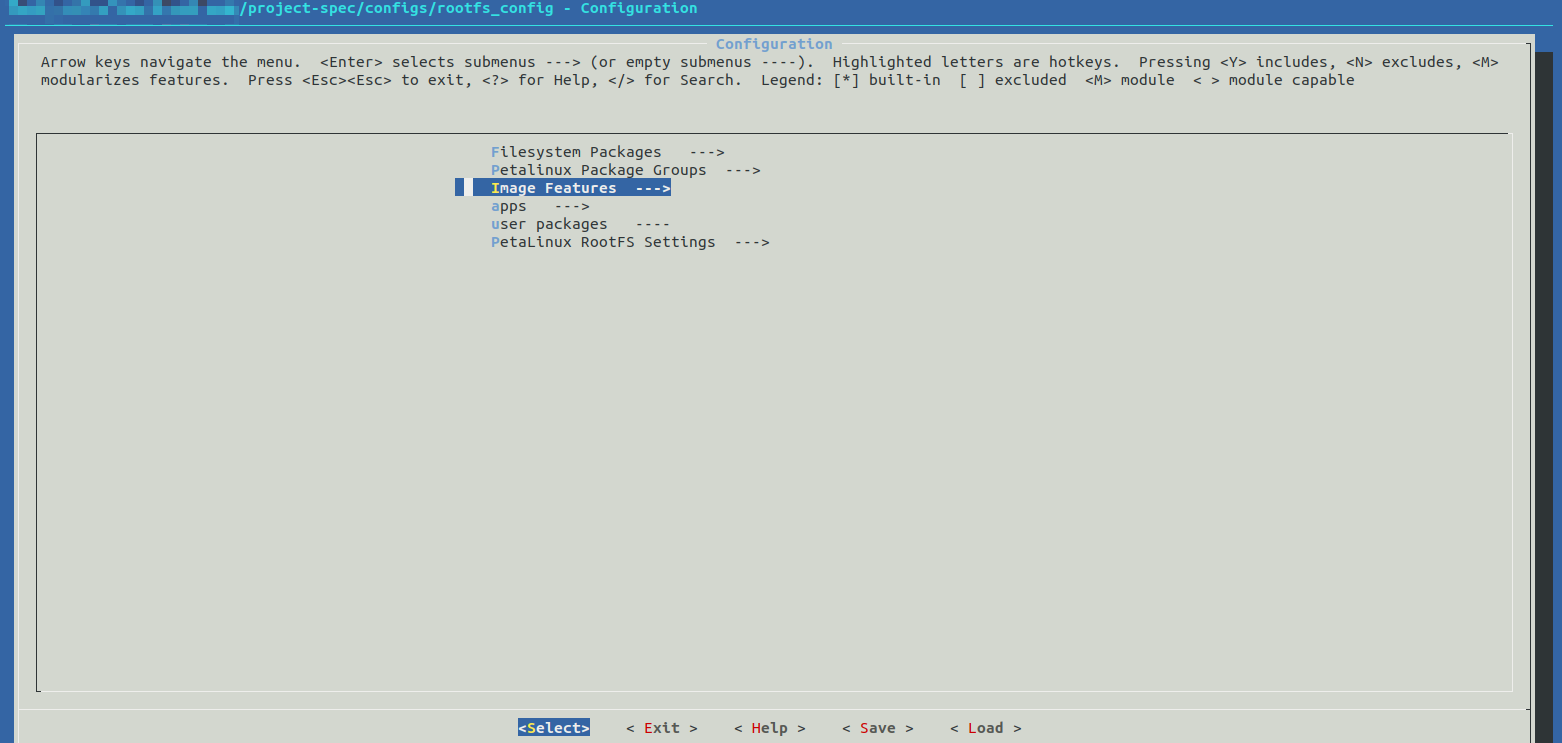The image size is (1562, 743).
Task: Click the Filesystem Packages submenu arrow
Action: (707, 152)
